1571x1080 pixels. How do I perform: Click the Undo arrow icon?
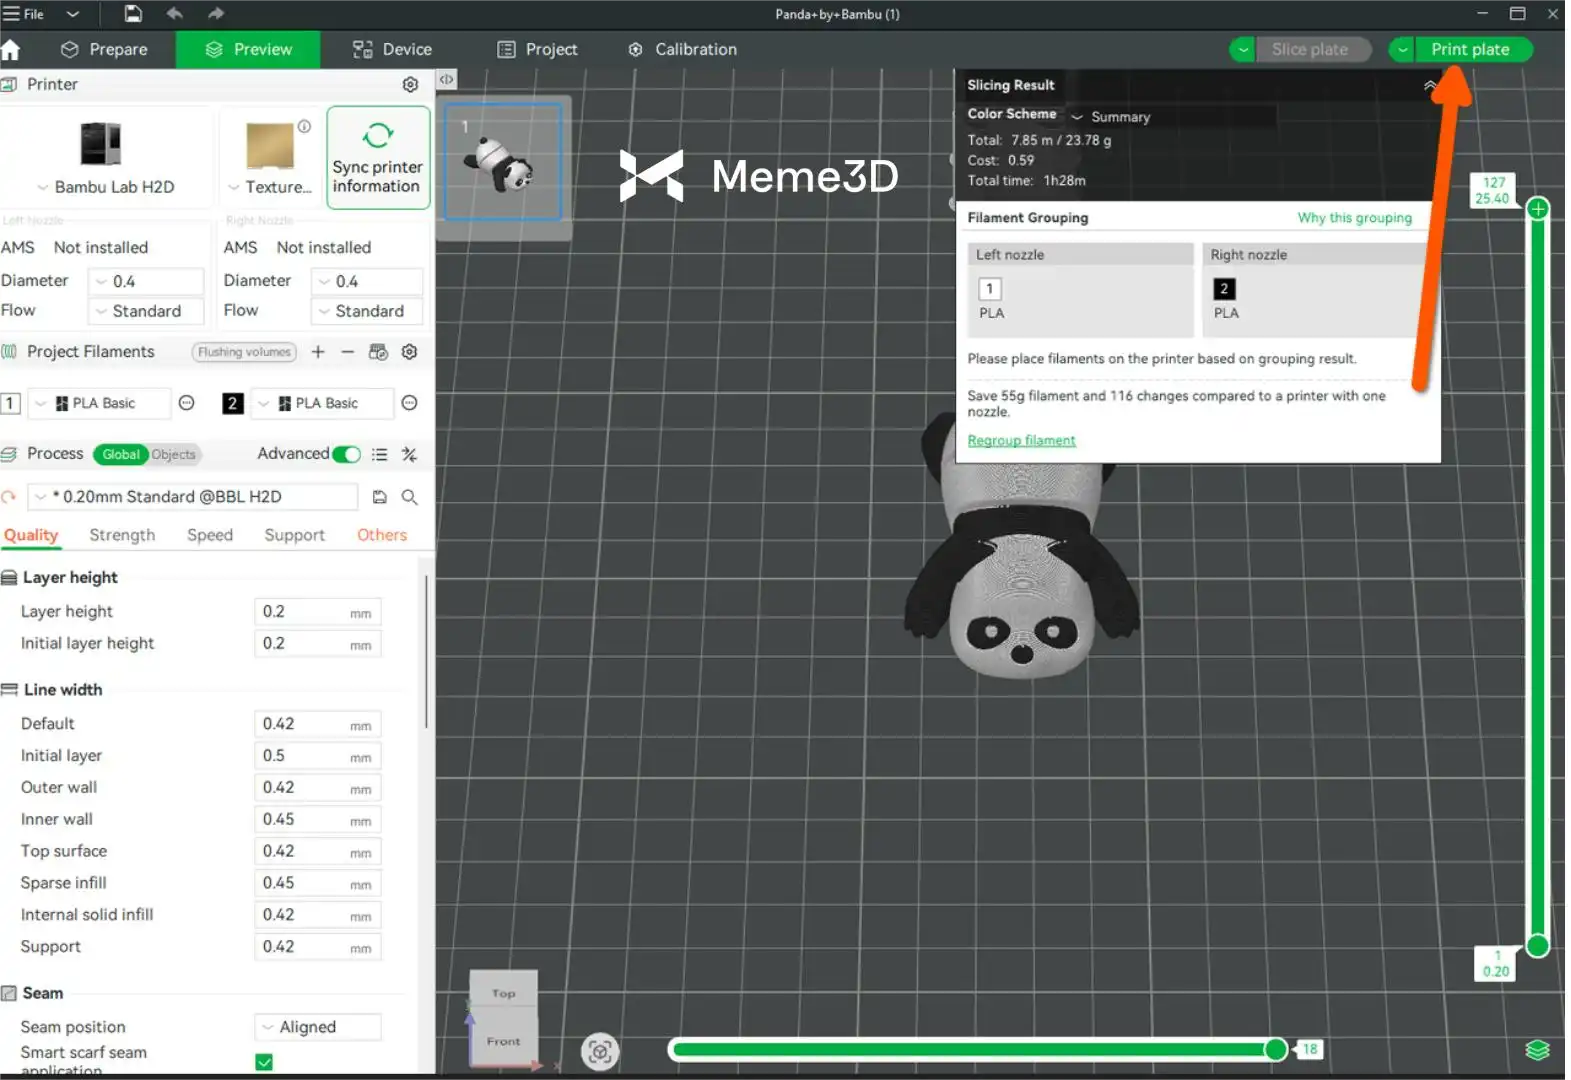[175, 14]
